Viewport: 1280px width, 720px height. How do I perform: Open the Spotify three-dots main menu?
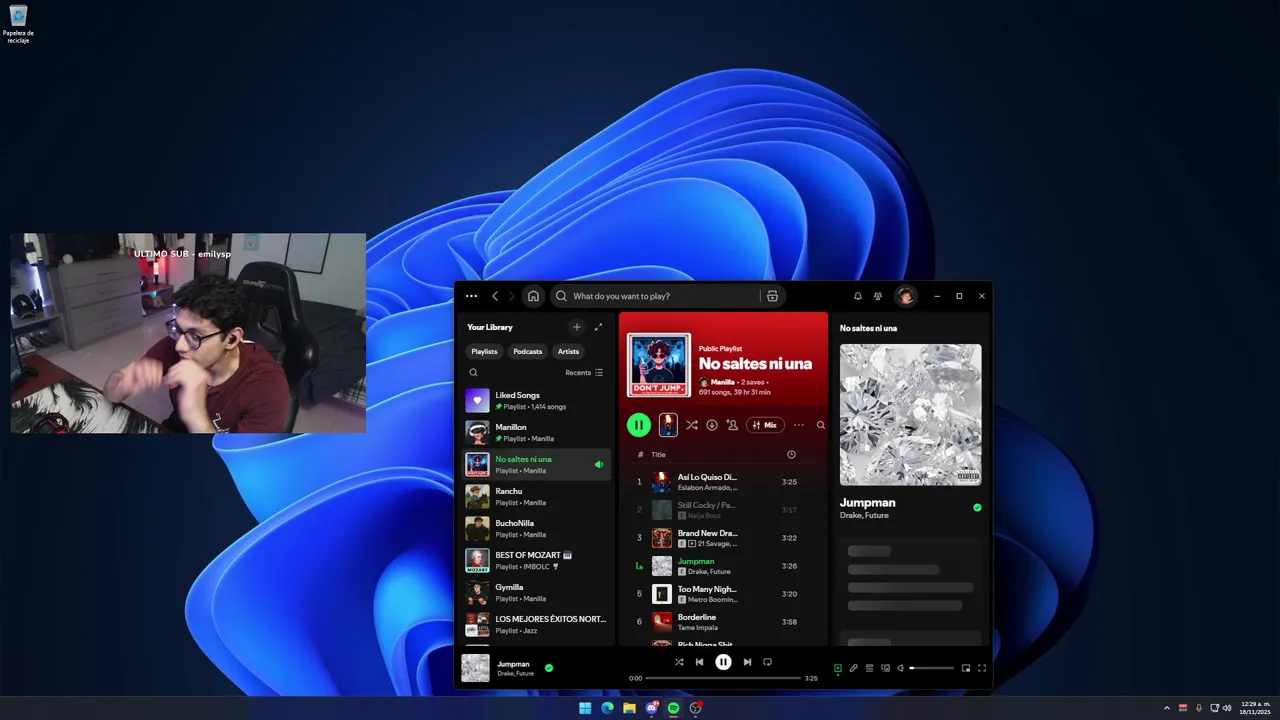[472, 296]
